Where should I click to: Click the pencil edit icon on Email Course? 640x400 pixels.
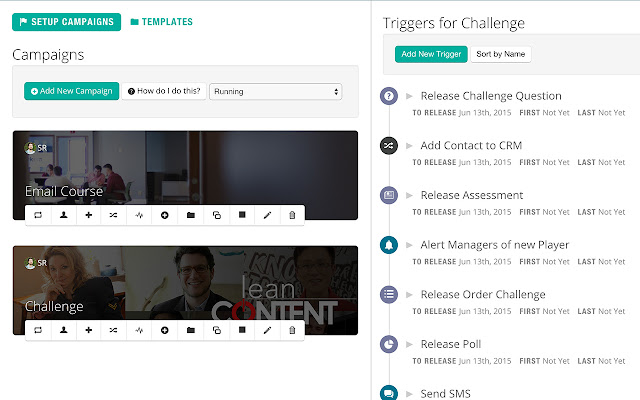(x=267, y=215)
